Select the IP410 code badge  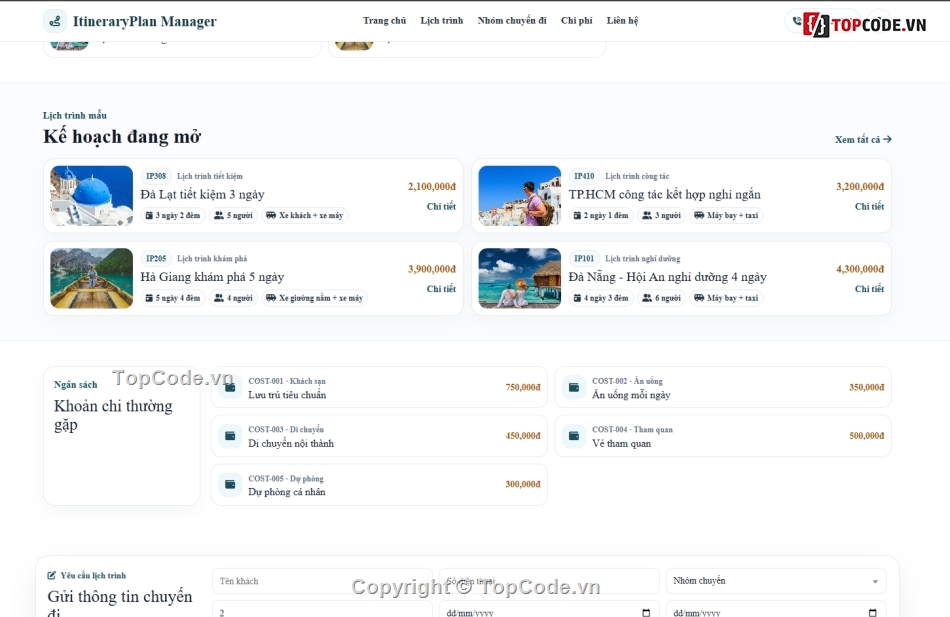584,176
